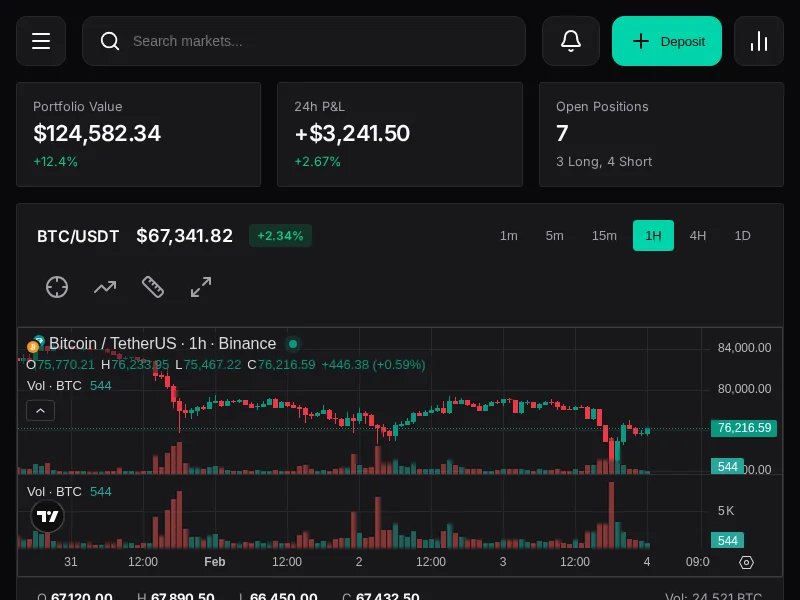
Task: Open the hamburger navigation menu
Action: pos(41,41)
